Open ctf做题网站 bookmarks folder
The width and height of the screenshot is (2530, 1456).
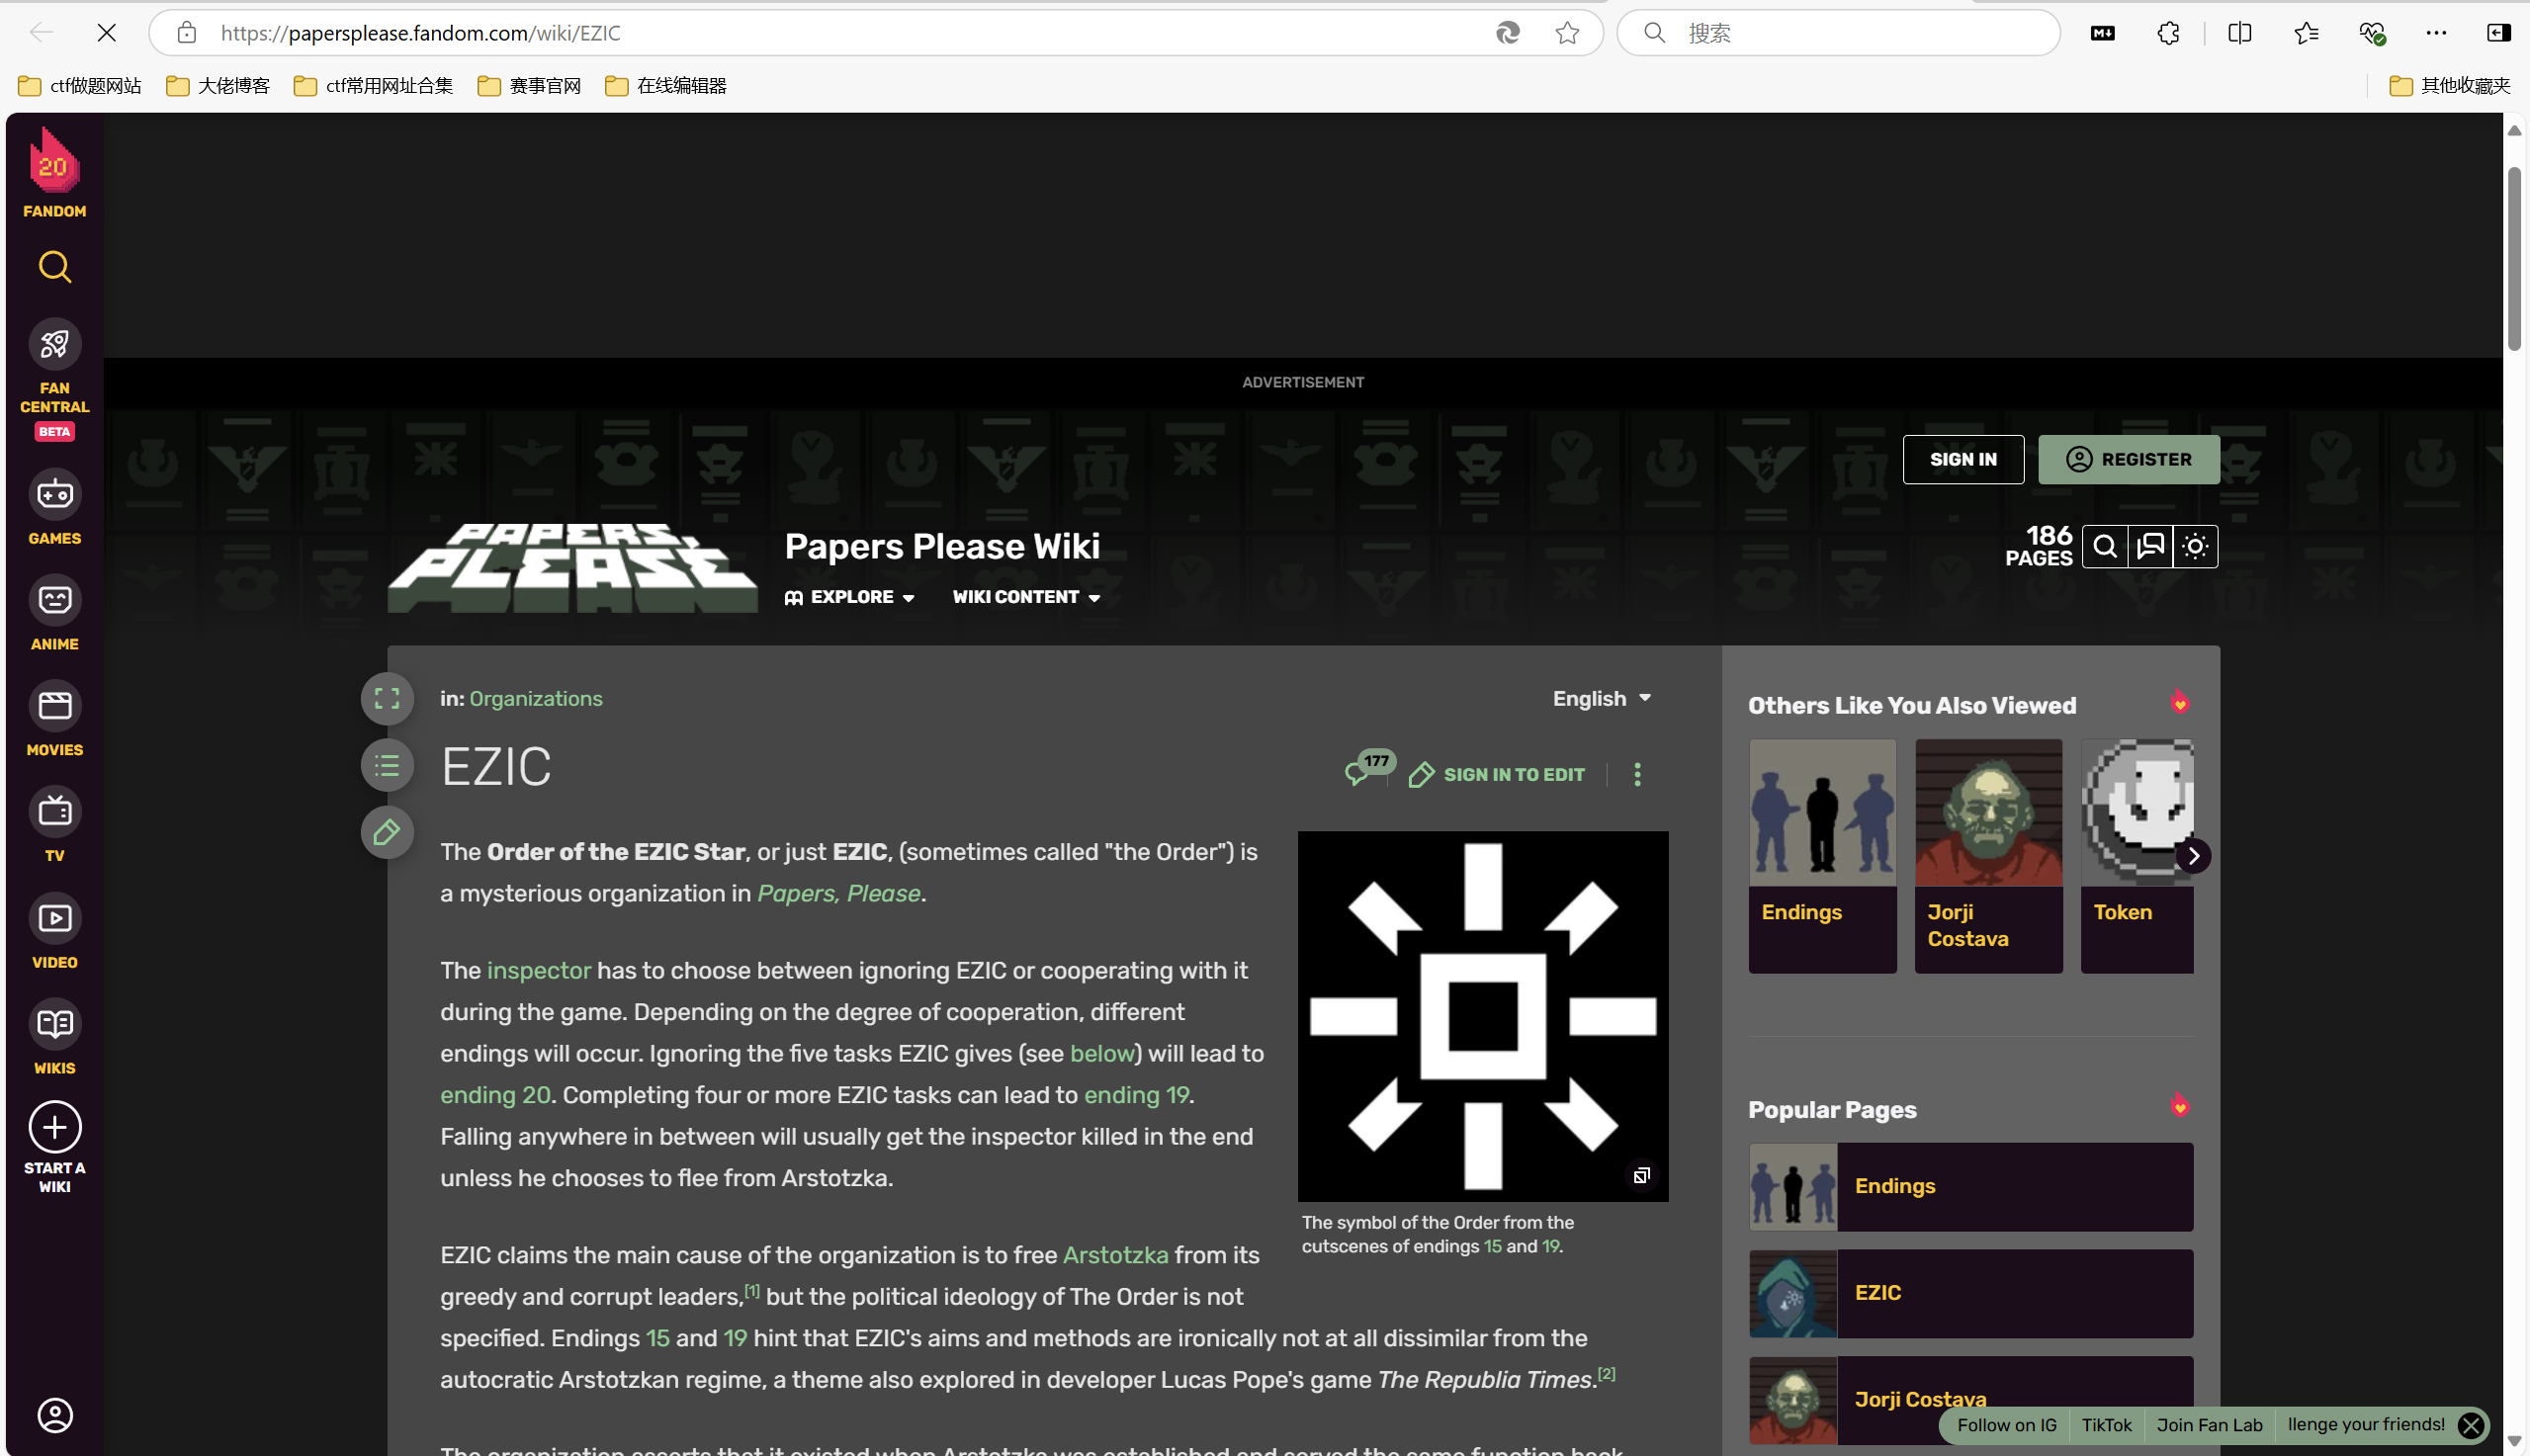[80, 86]
